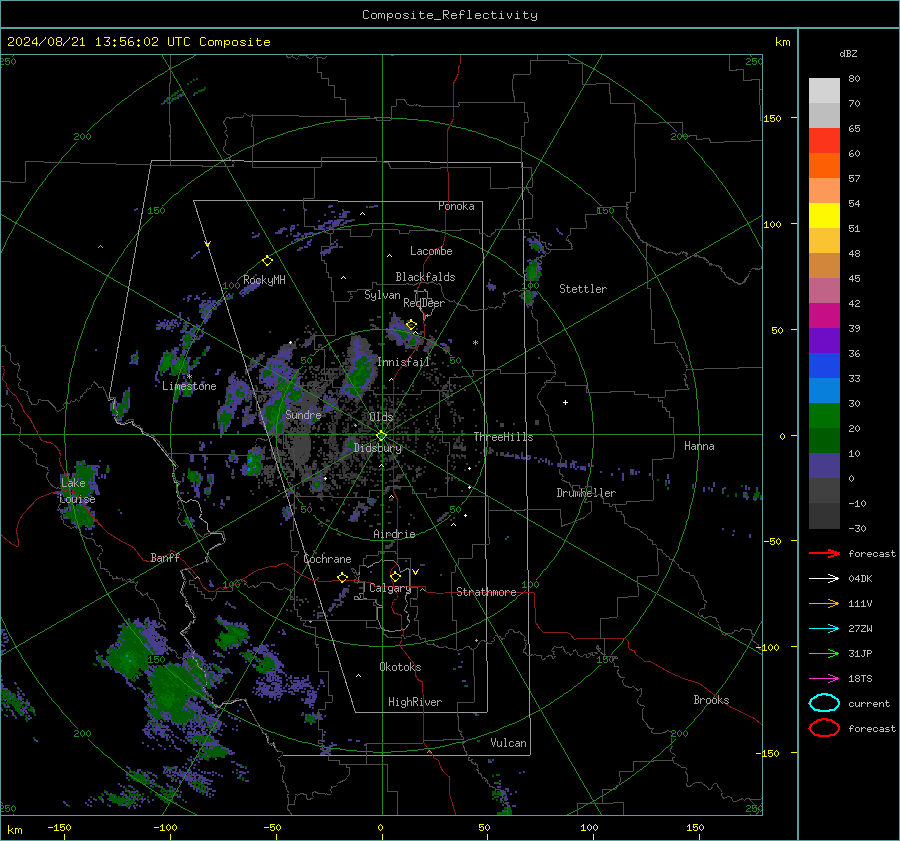Click the yellow diamond at the radar center
The height and width of the screenshot is (841, 900).
(381, 435)
